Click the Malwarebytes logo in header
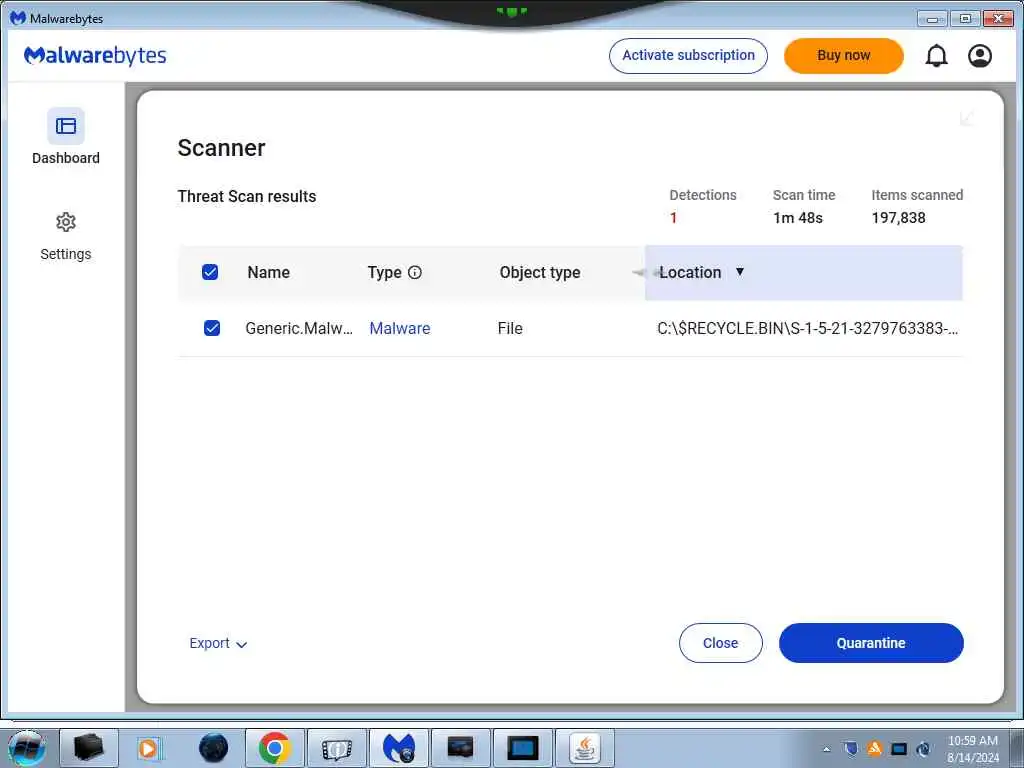Image resolution: width=1024 pixels, height=768 pixels. [x=95, y=56]
